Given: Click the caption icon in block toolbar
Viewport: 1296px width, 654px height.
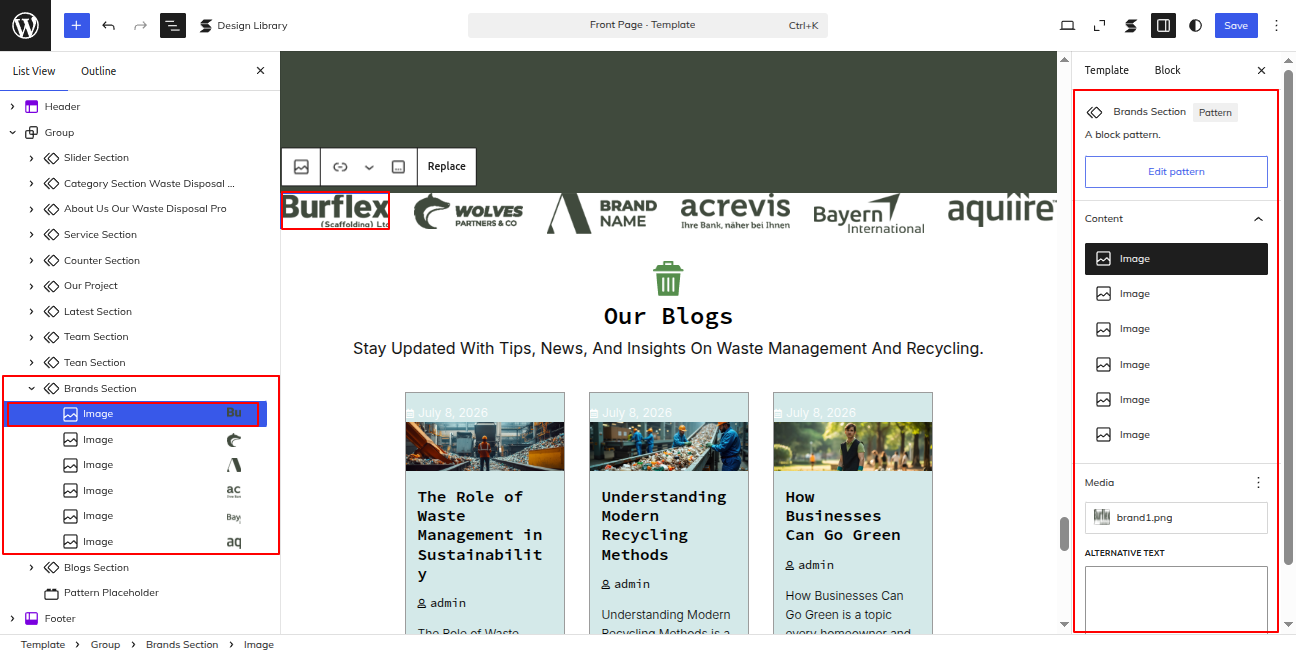Looking at the screenshot, I should 398,167.
